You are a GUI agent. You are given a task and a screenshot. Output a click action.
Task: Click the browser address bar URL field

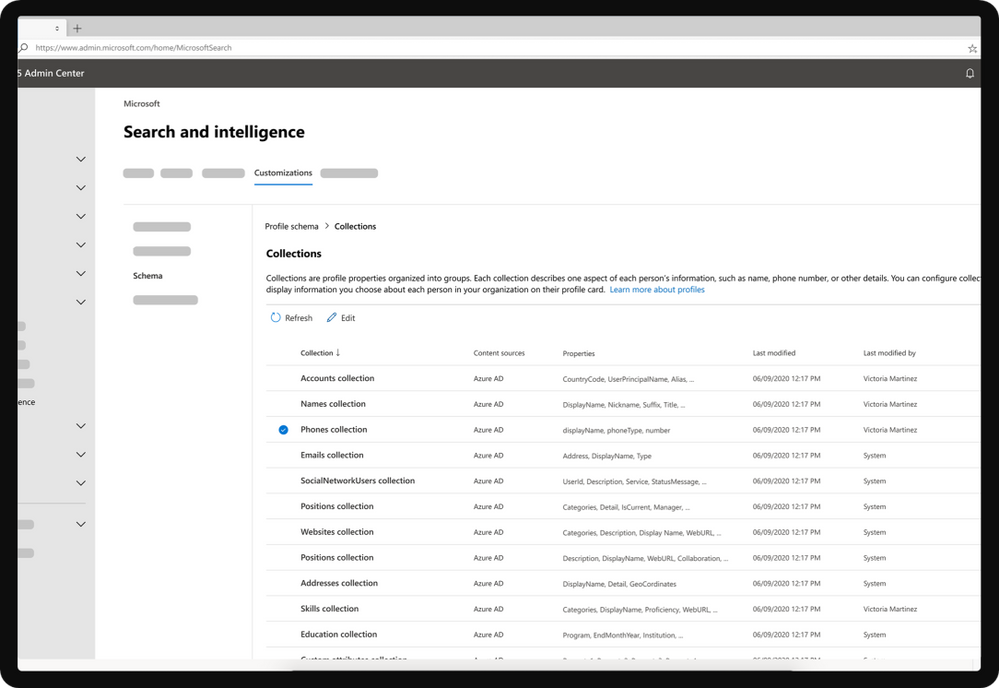(400, 47)
